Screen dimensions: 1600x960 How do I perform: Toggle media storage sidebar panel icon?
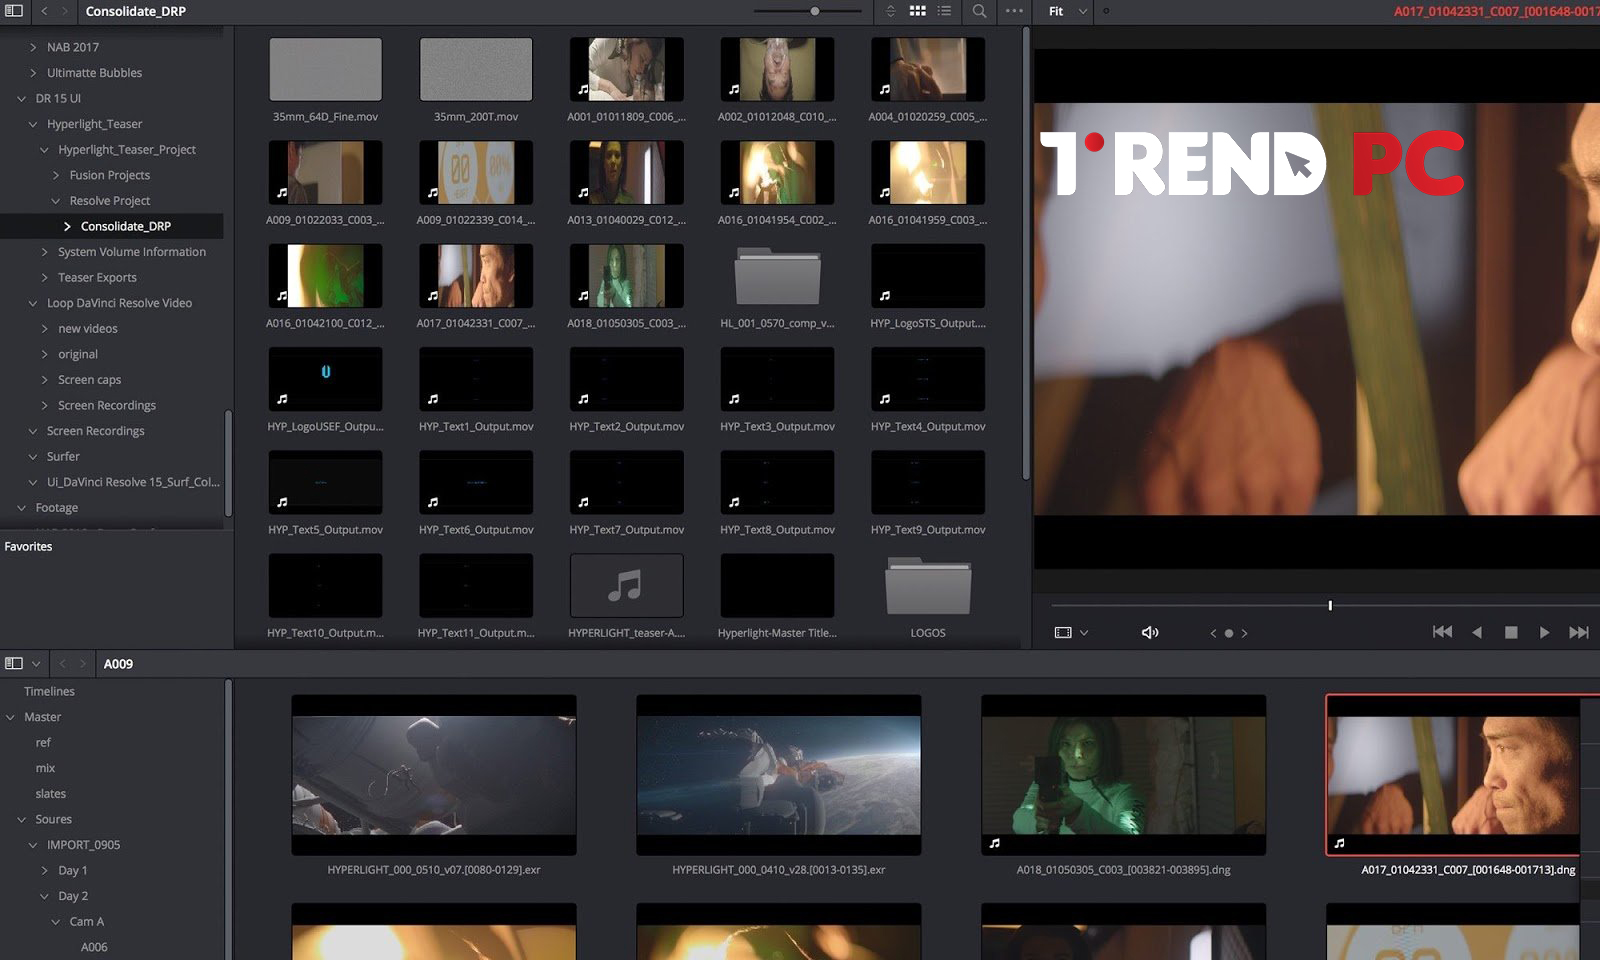pos(14,11)
